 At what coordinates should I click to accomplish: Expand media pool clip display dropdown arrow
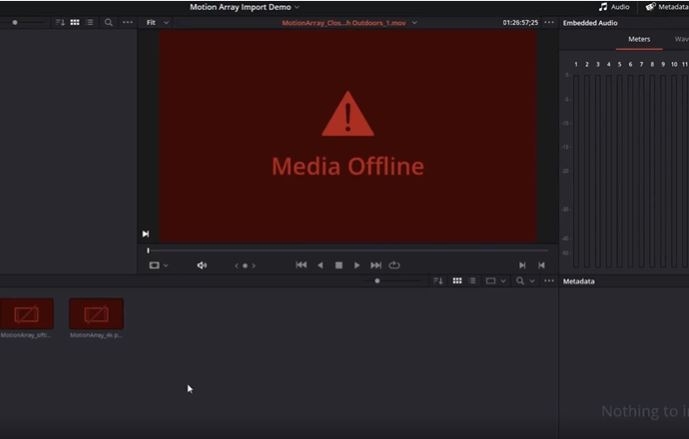coord(503,281)
